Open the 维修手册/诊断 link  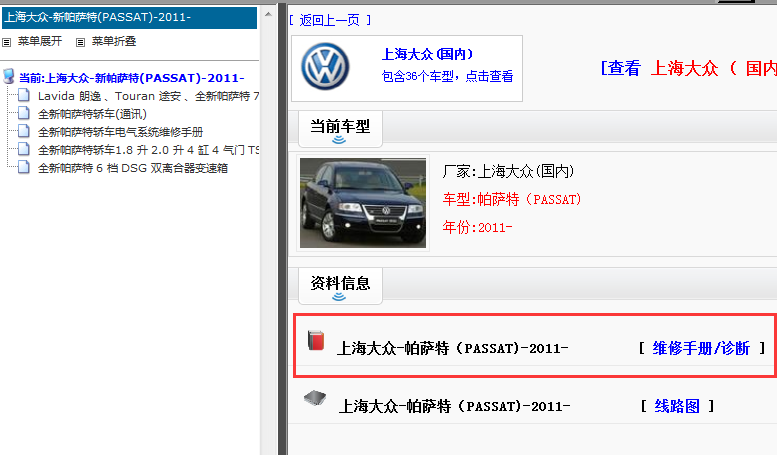701,348
